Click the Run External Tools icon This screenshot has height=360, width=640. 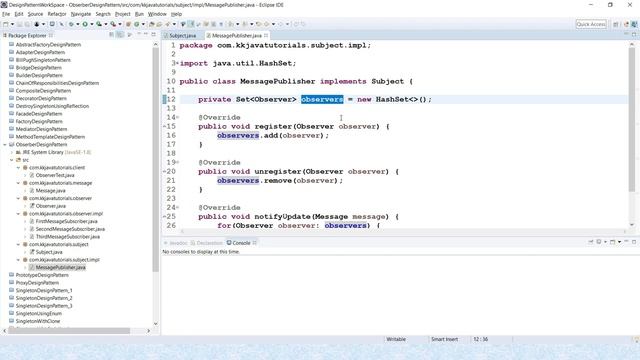[x=113, y=24]
